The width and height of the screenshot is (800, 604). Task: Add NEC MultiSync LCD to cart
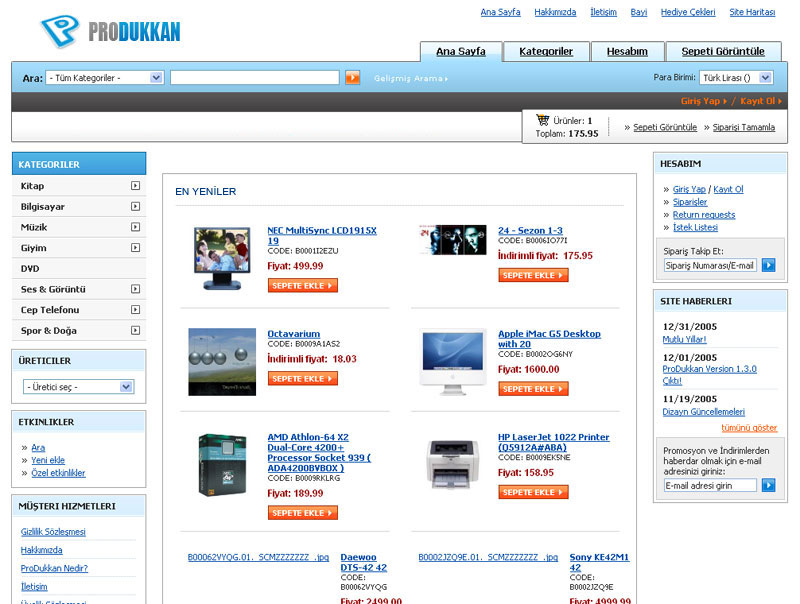[x=303, y=286]
